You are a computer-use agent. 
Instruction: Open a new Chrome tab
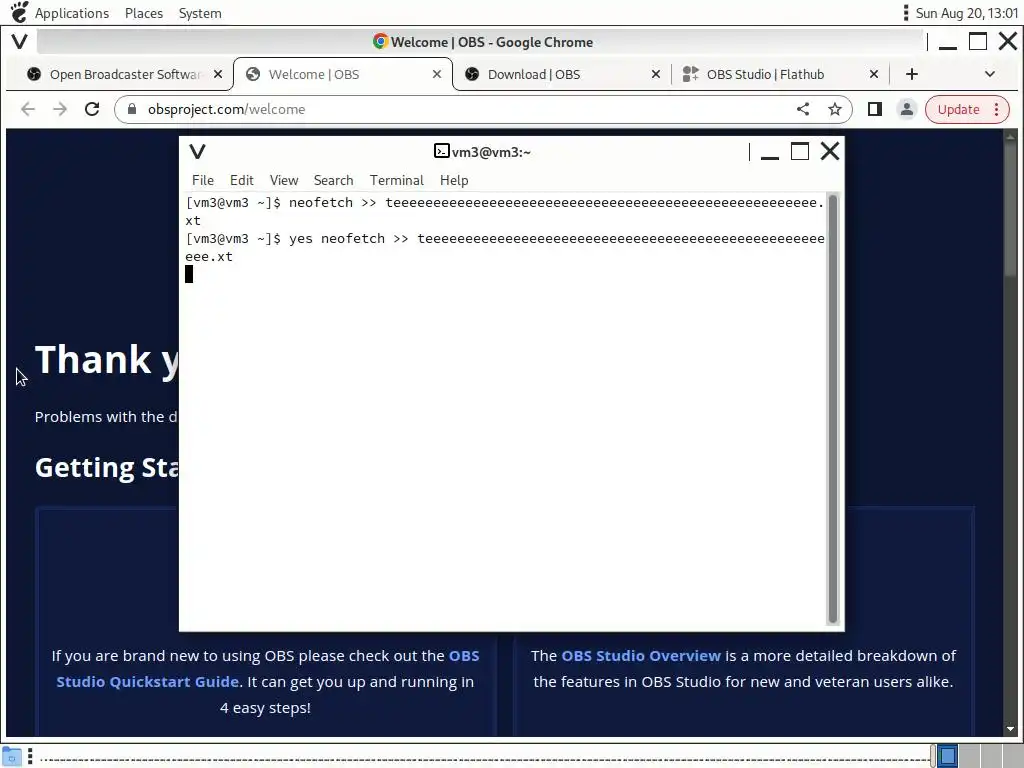click(912, 74)
